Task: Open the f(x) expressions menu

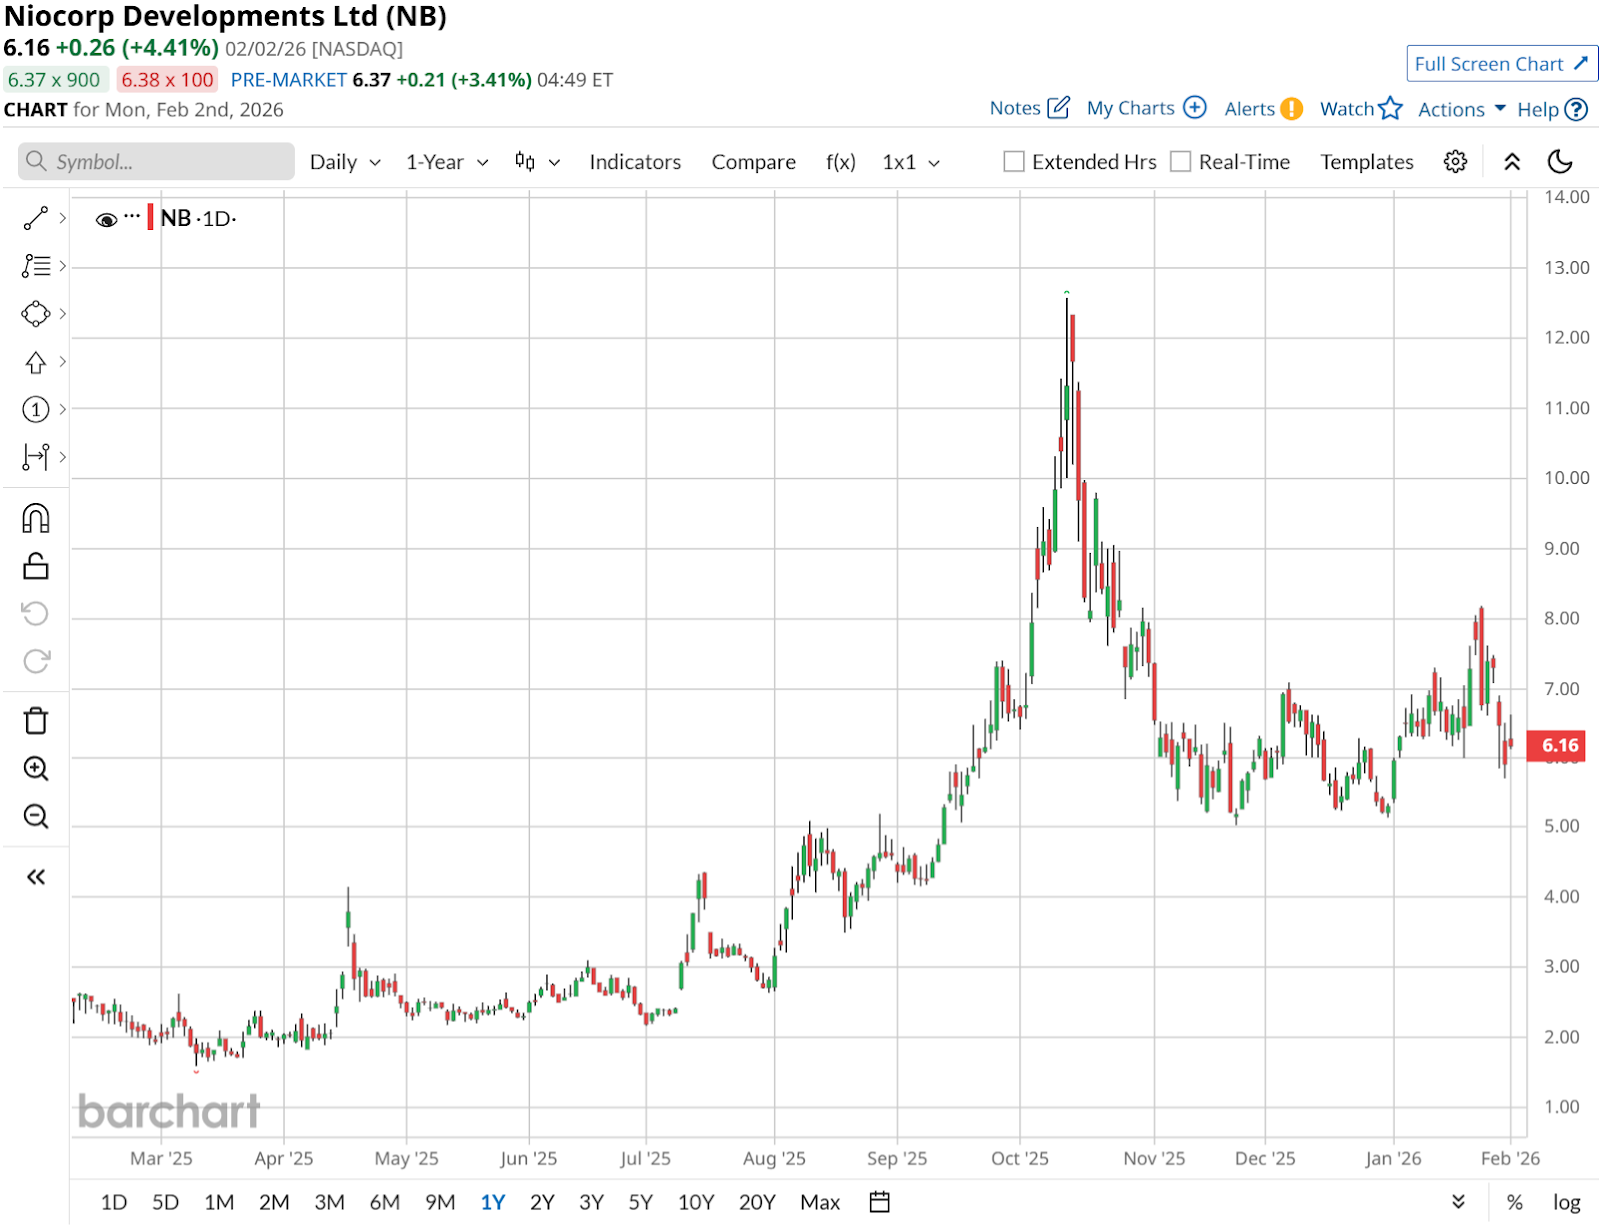Action: (840, 162)
